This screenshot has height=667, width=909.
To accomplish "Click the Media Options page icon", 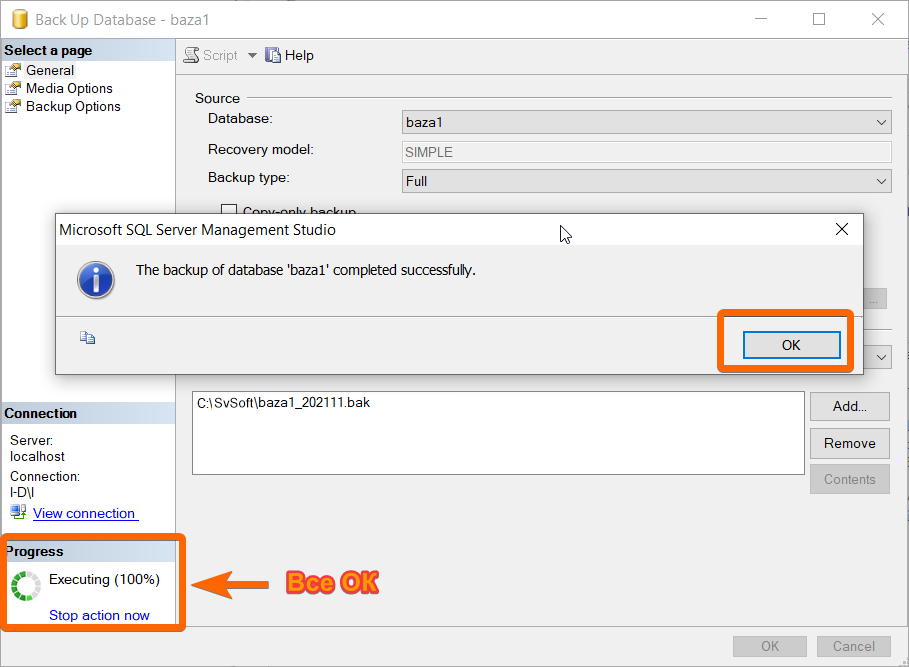I will point(13,88).
